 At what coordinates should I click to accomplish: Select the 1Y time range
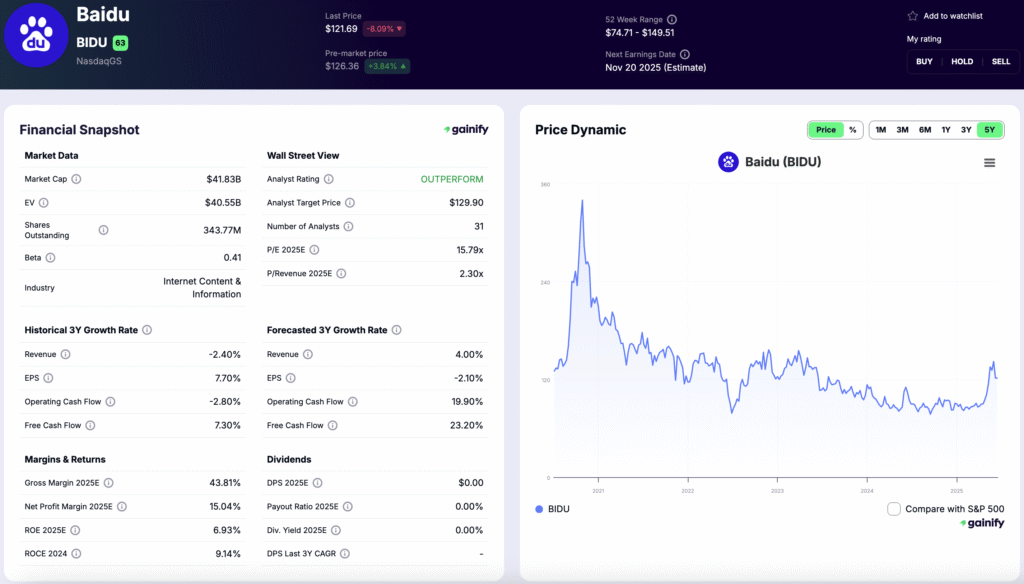945,130
